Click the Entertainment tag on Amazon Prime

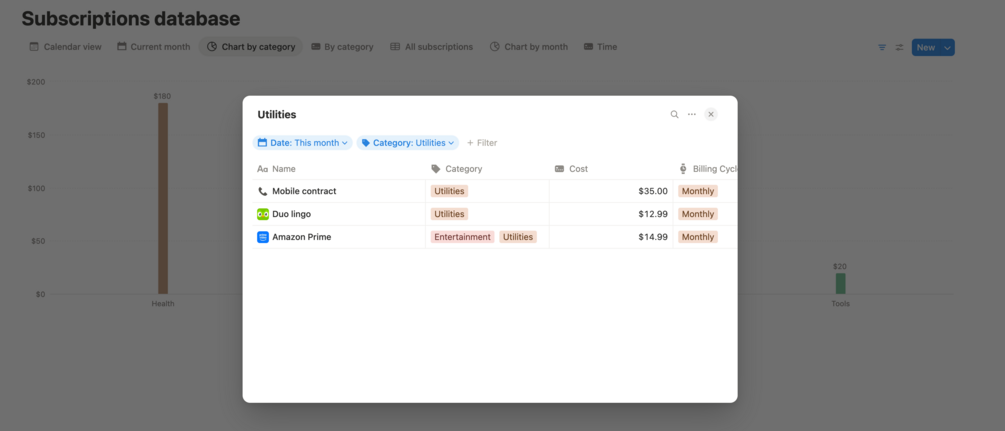point(462,237)
